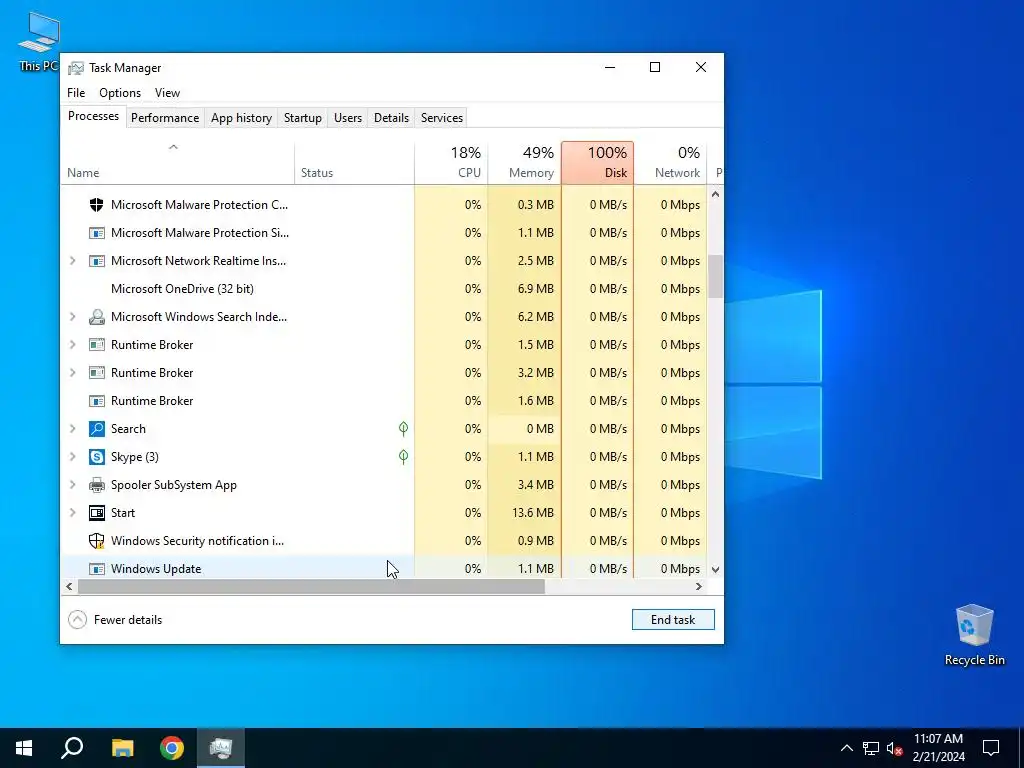Switch to the App history tab
Image resolution: width=1024 pixels, height=768 pixels.
tap(241, 118)
